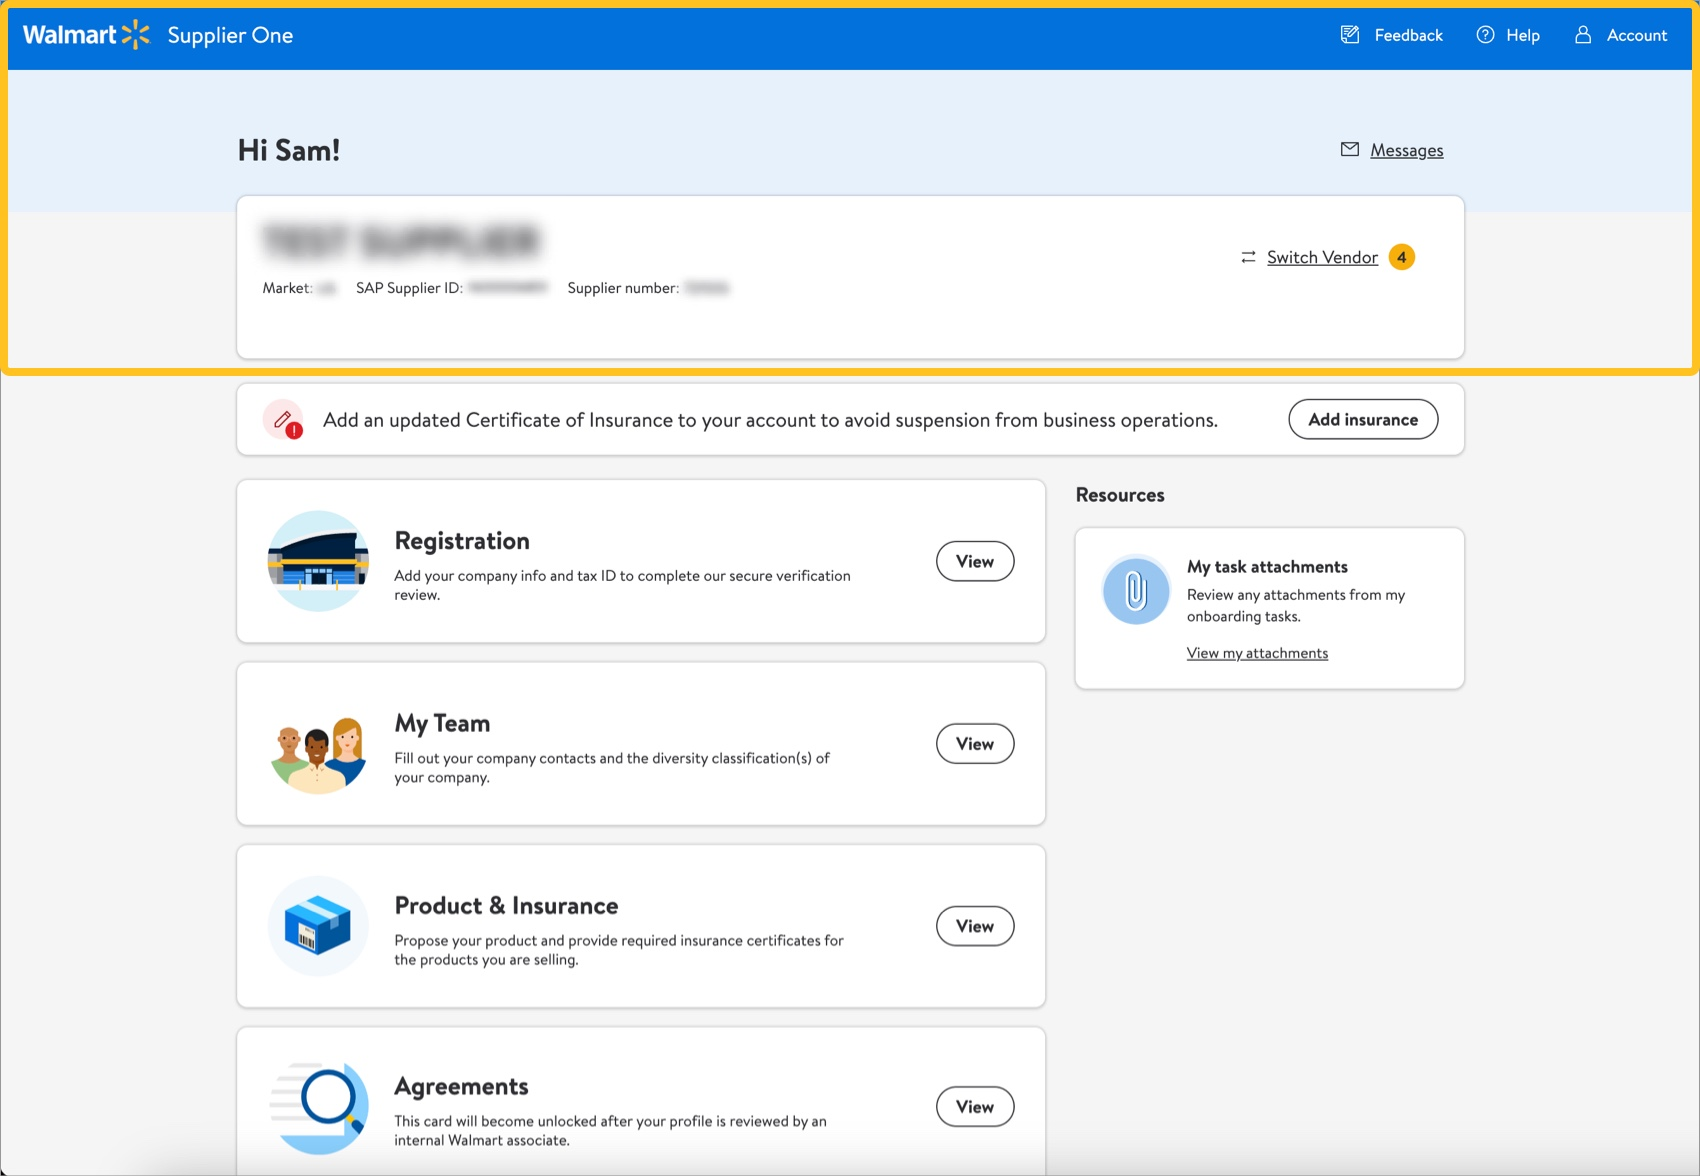The height and width of the screenshot is (1176, 1700).
Task: Click the Hi Sam! greeting
Action: point(289,150)
